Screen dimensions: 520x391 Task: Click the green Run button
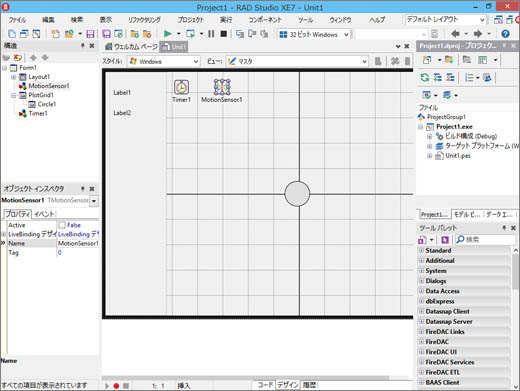(x=168, y=34)
